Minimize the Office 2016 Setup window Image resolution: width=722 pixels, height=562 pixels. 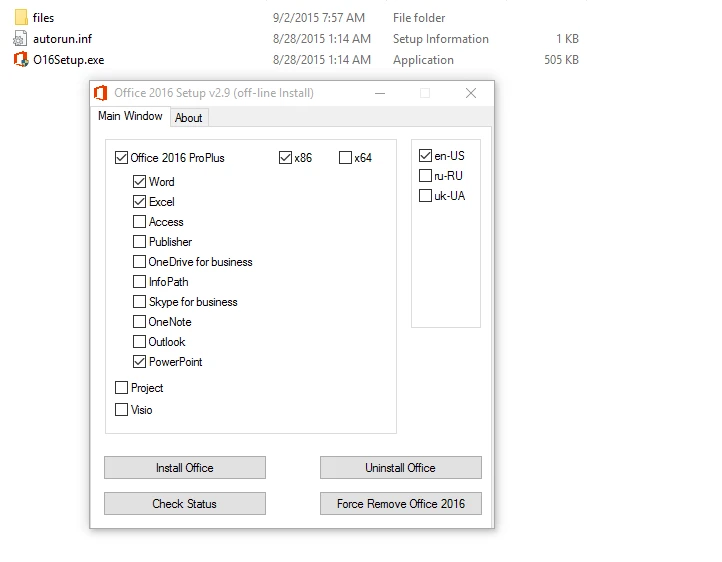[380, 93]
